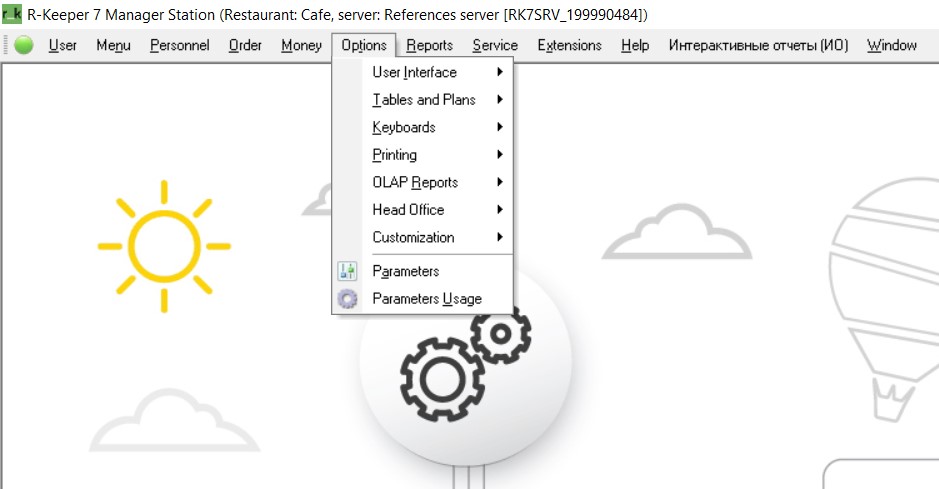Expand arrow beside Tables and Plans

point(499,99)
